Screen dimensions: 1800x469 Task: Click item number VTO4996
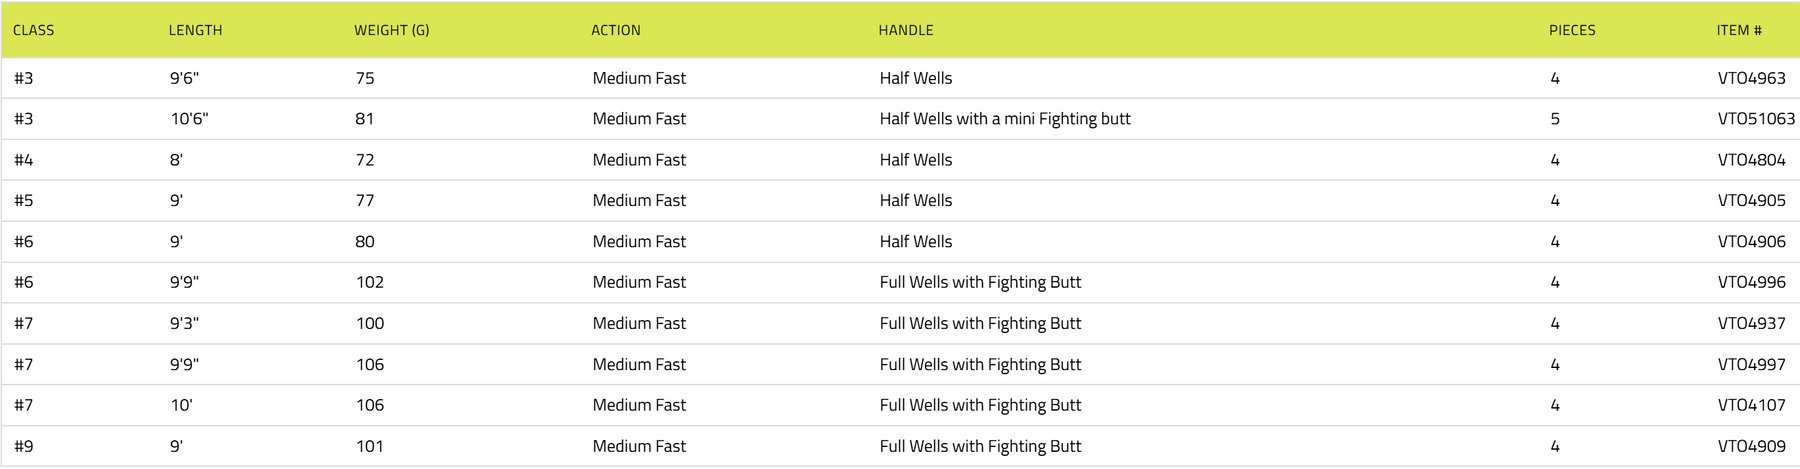point(1751,283)
